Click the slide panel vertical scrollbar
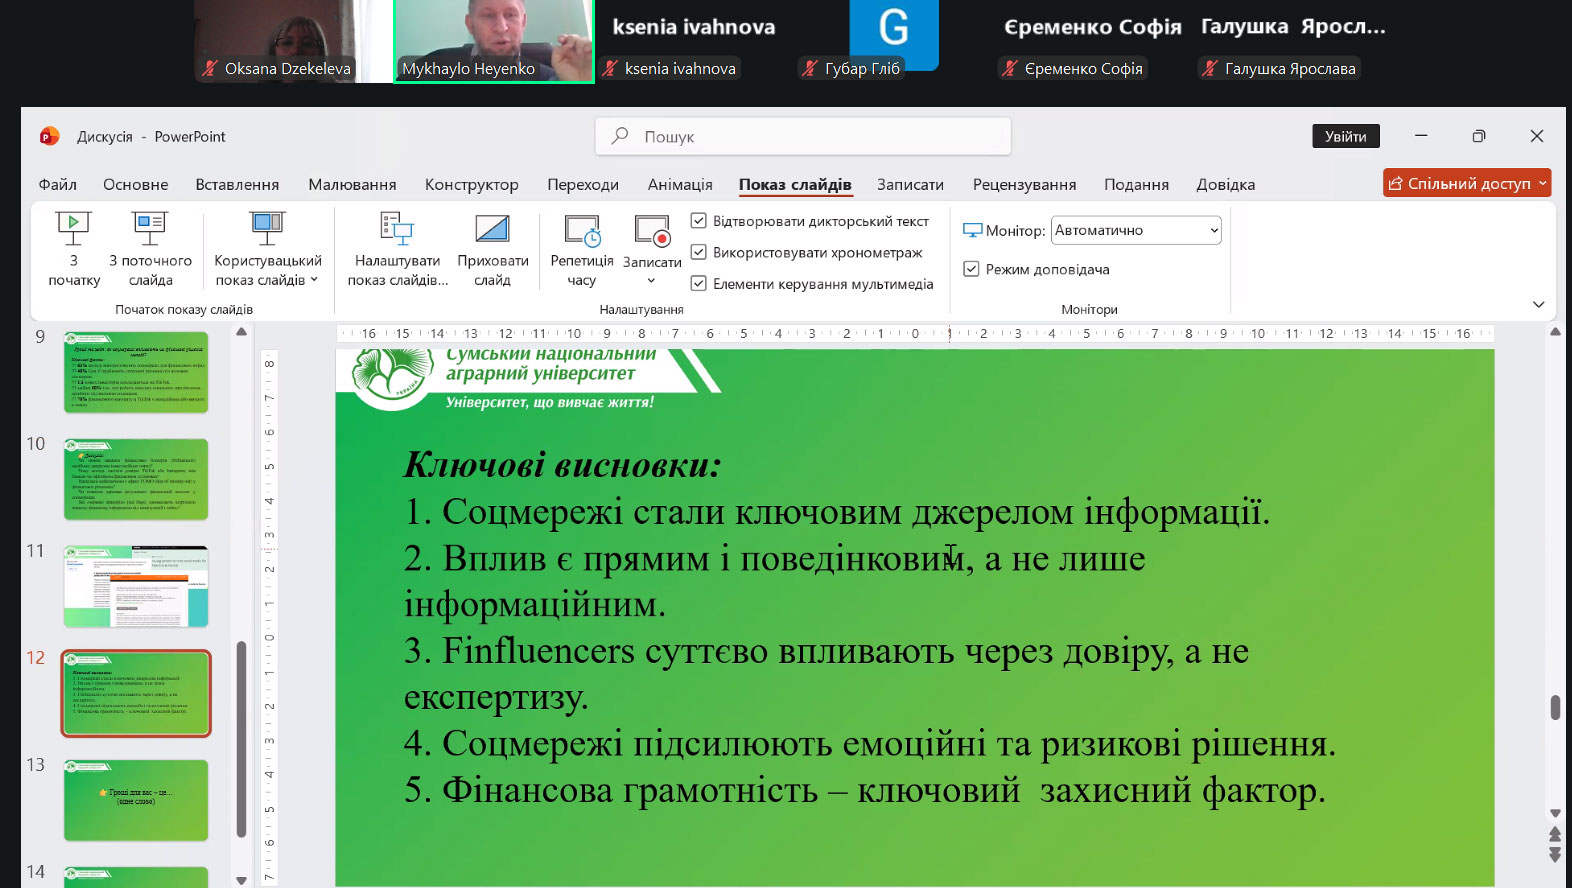This screenshot has height=888, width=1572. [x=241, y=740]
